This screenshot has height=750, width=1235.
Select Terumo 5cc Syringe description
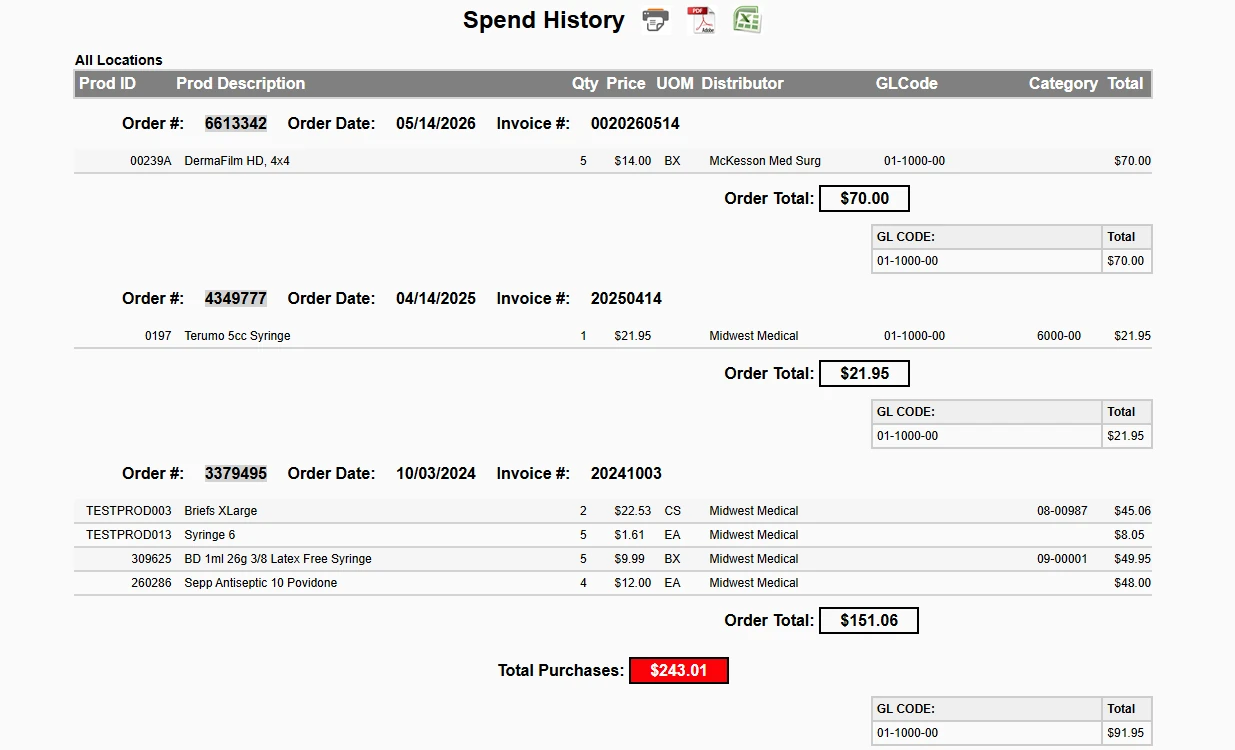[237, 335]
